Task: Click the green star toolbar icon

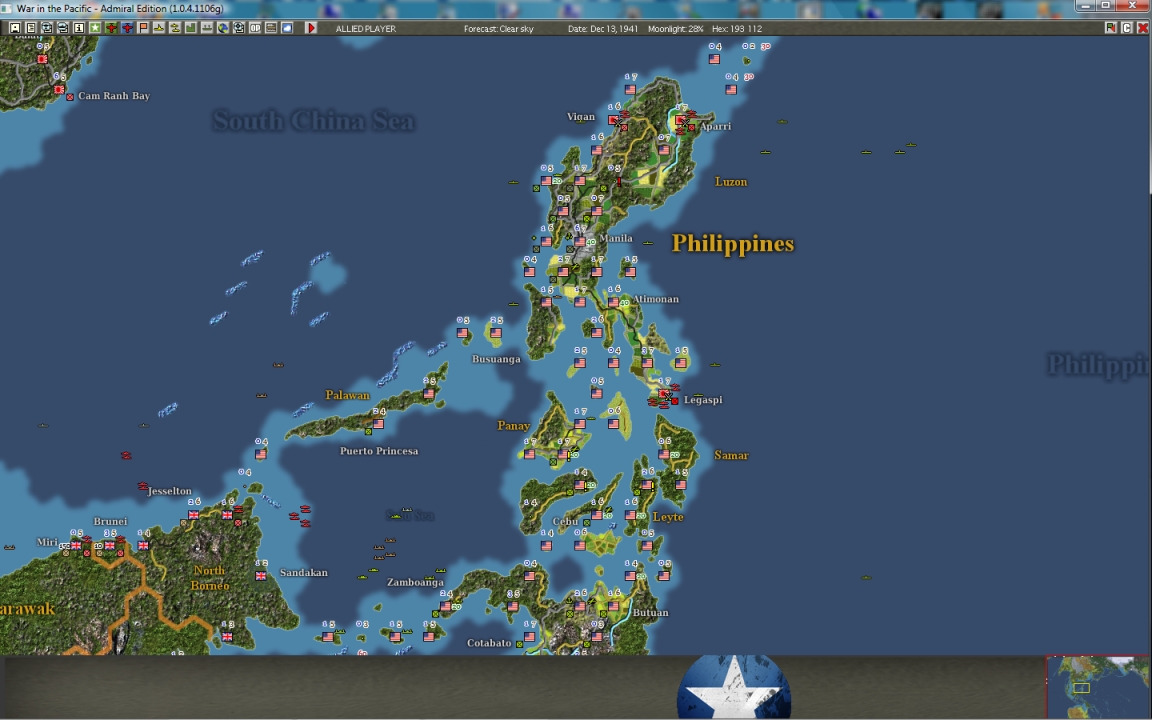Action: coord(95,28)
